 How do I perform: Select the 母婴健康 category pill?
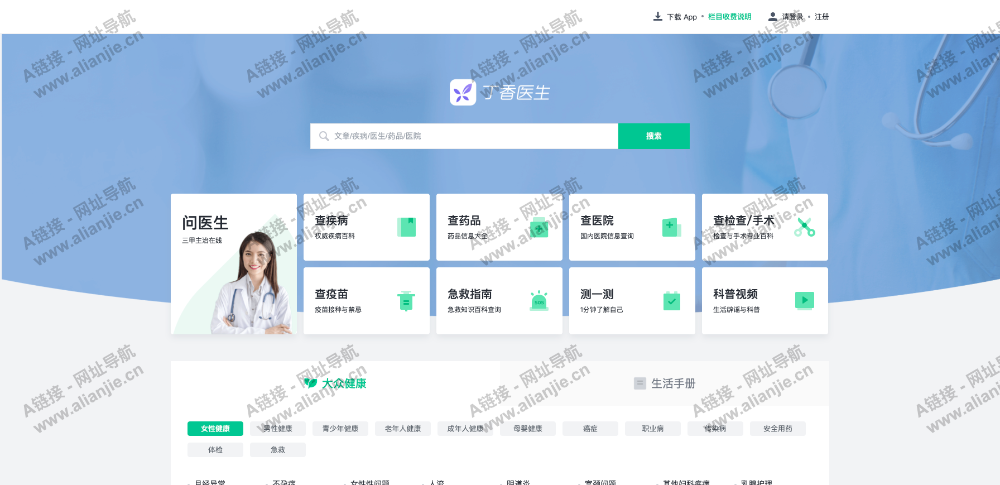point(527,429)
